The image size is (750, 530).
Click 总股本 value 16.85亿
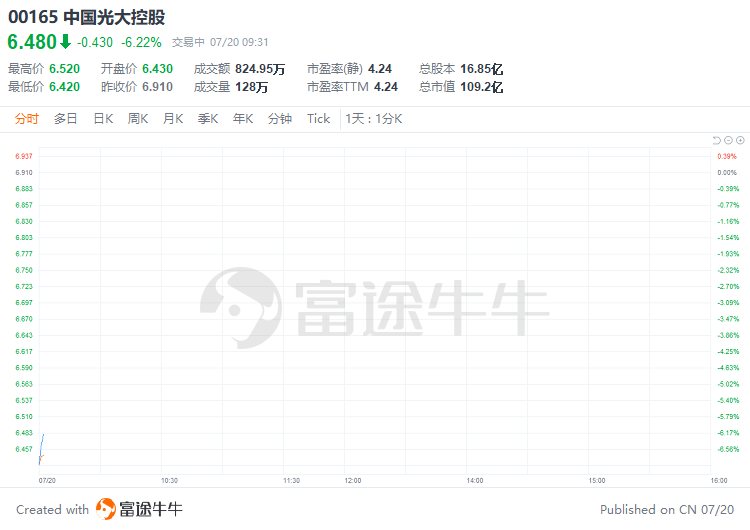[x=481, y=69]
